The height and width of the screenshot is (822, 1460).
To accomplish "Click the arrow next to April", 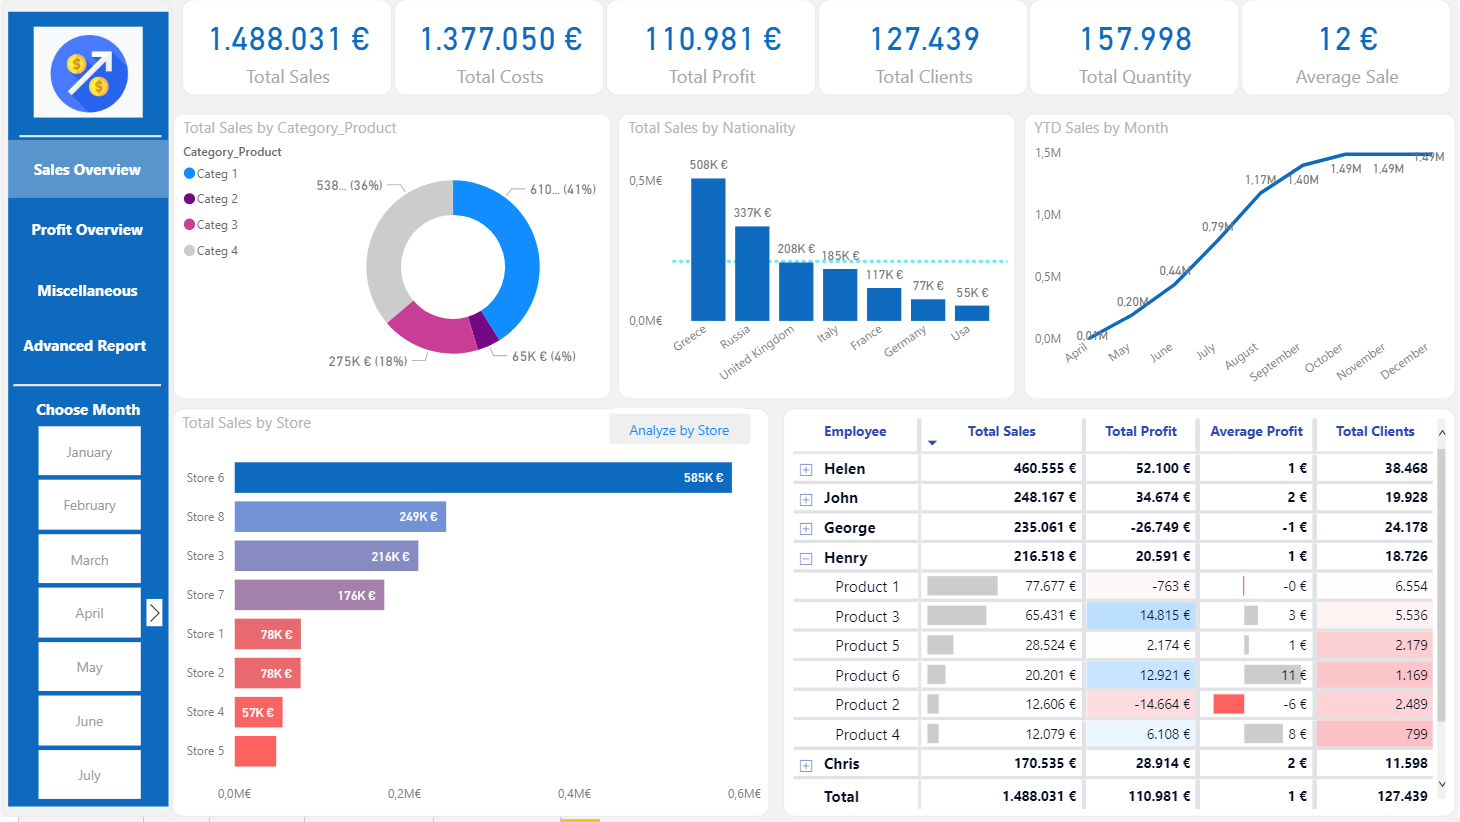I will (154, 612).
